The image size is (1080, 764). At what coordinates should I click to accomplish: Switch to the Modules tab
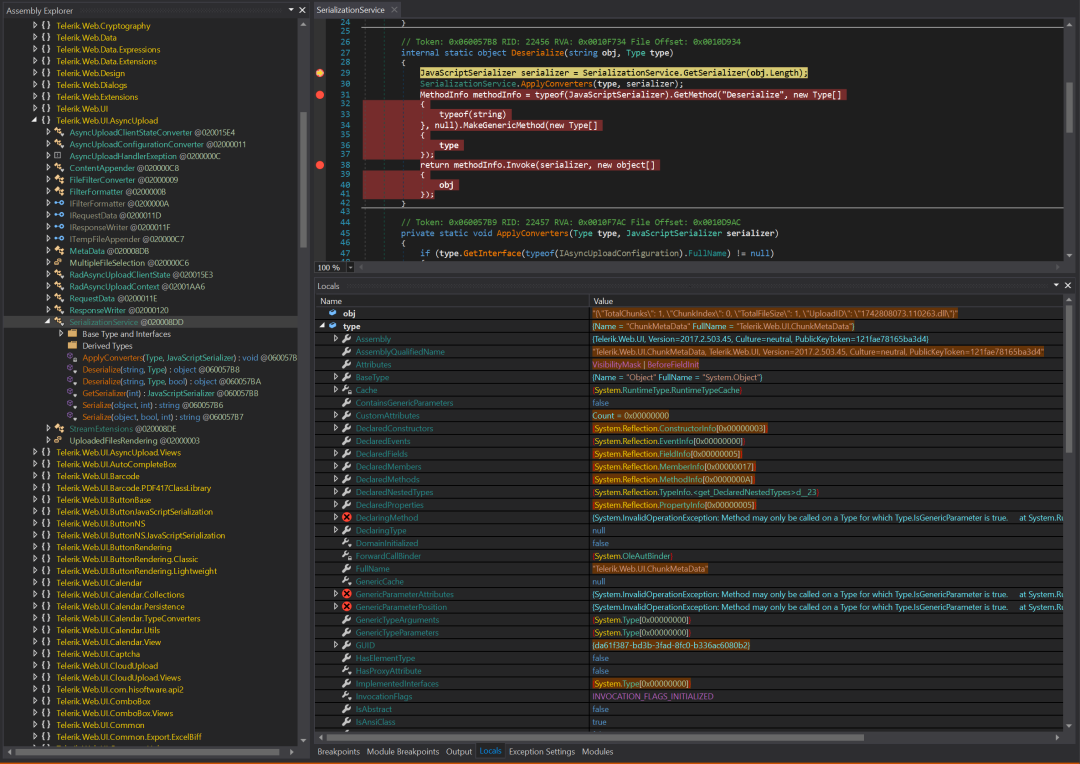point(597,752)
